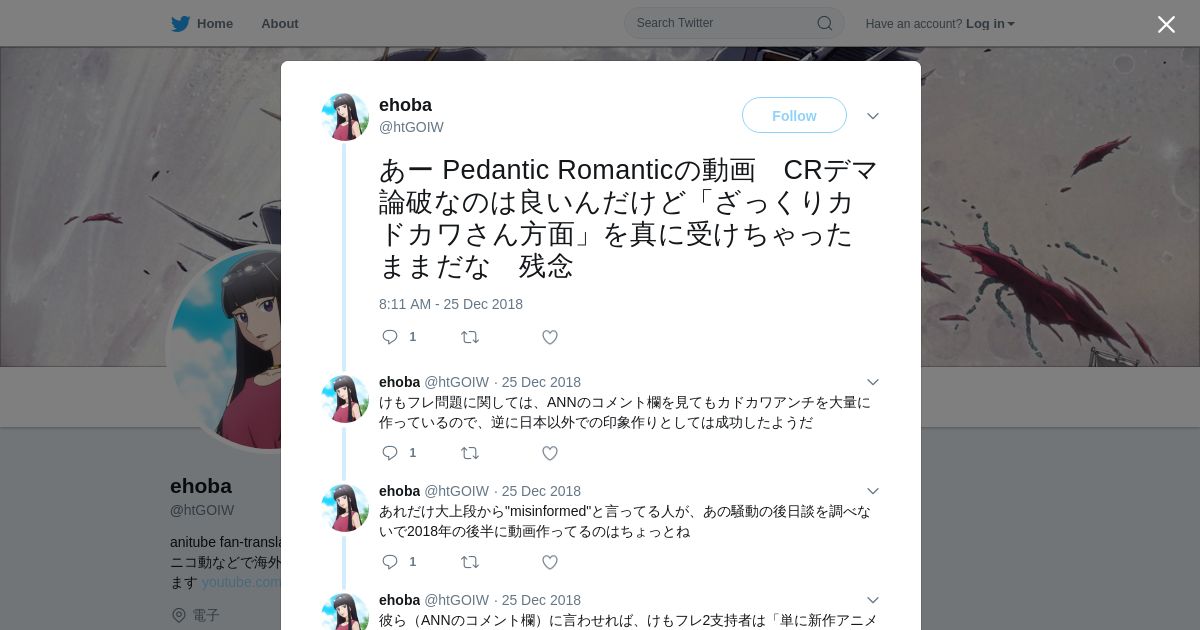Open ehoba's avatar in the main tweet
Image resolution: width=1200 pixels, height=630 pixels.
click(345, 117)
